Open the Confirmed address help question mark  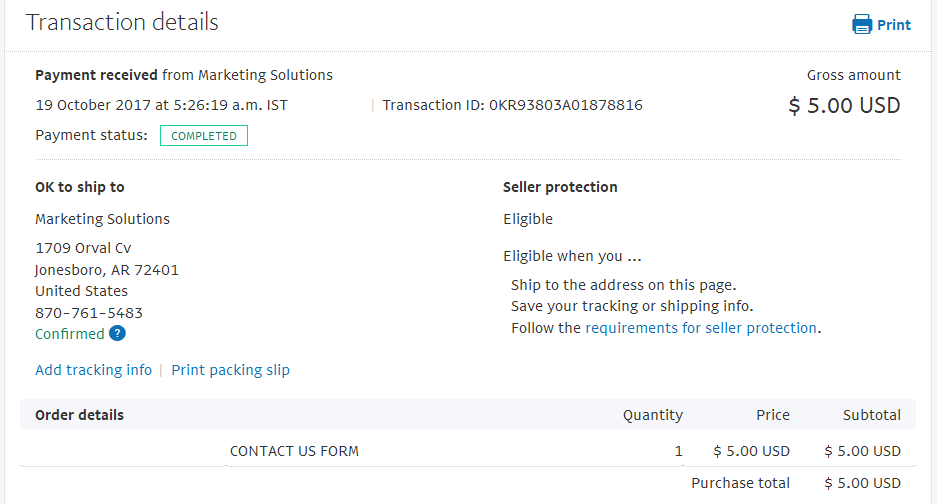pos(117,334)
